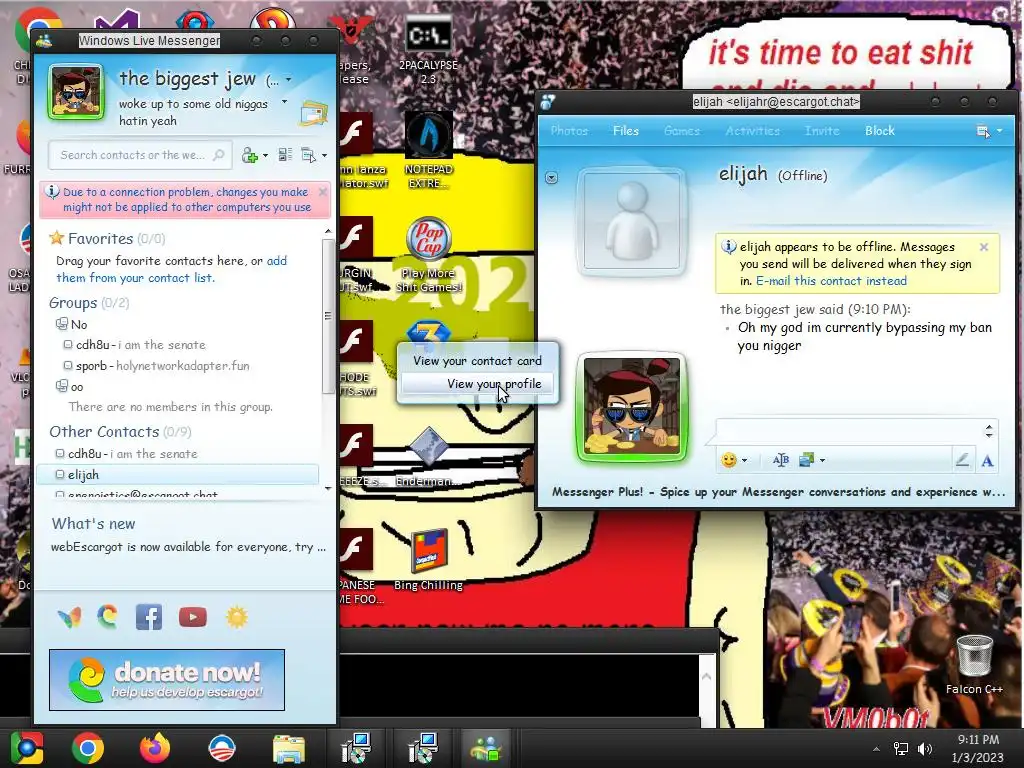
Task: Open the PopCap games desktop shortcut
Action: 428,255
